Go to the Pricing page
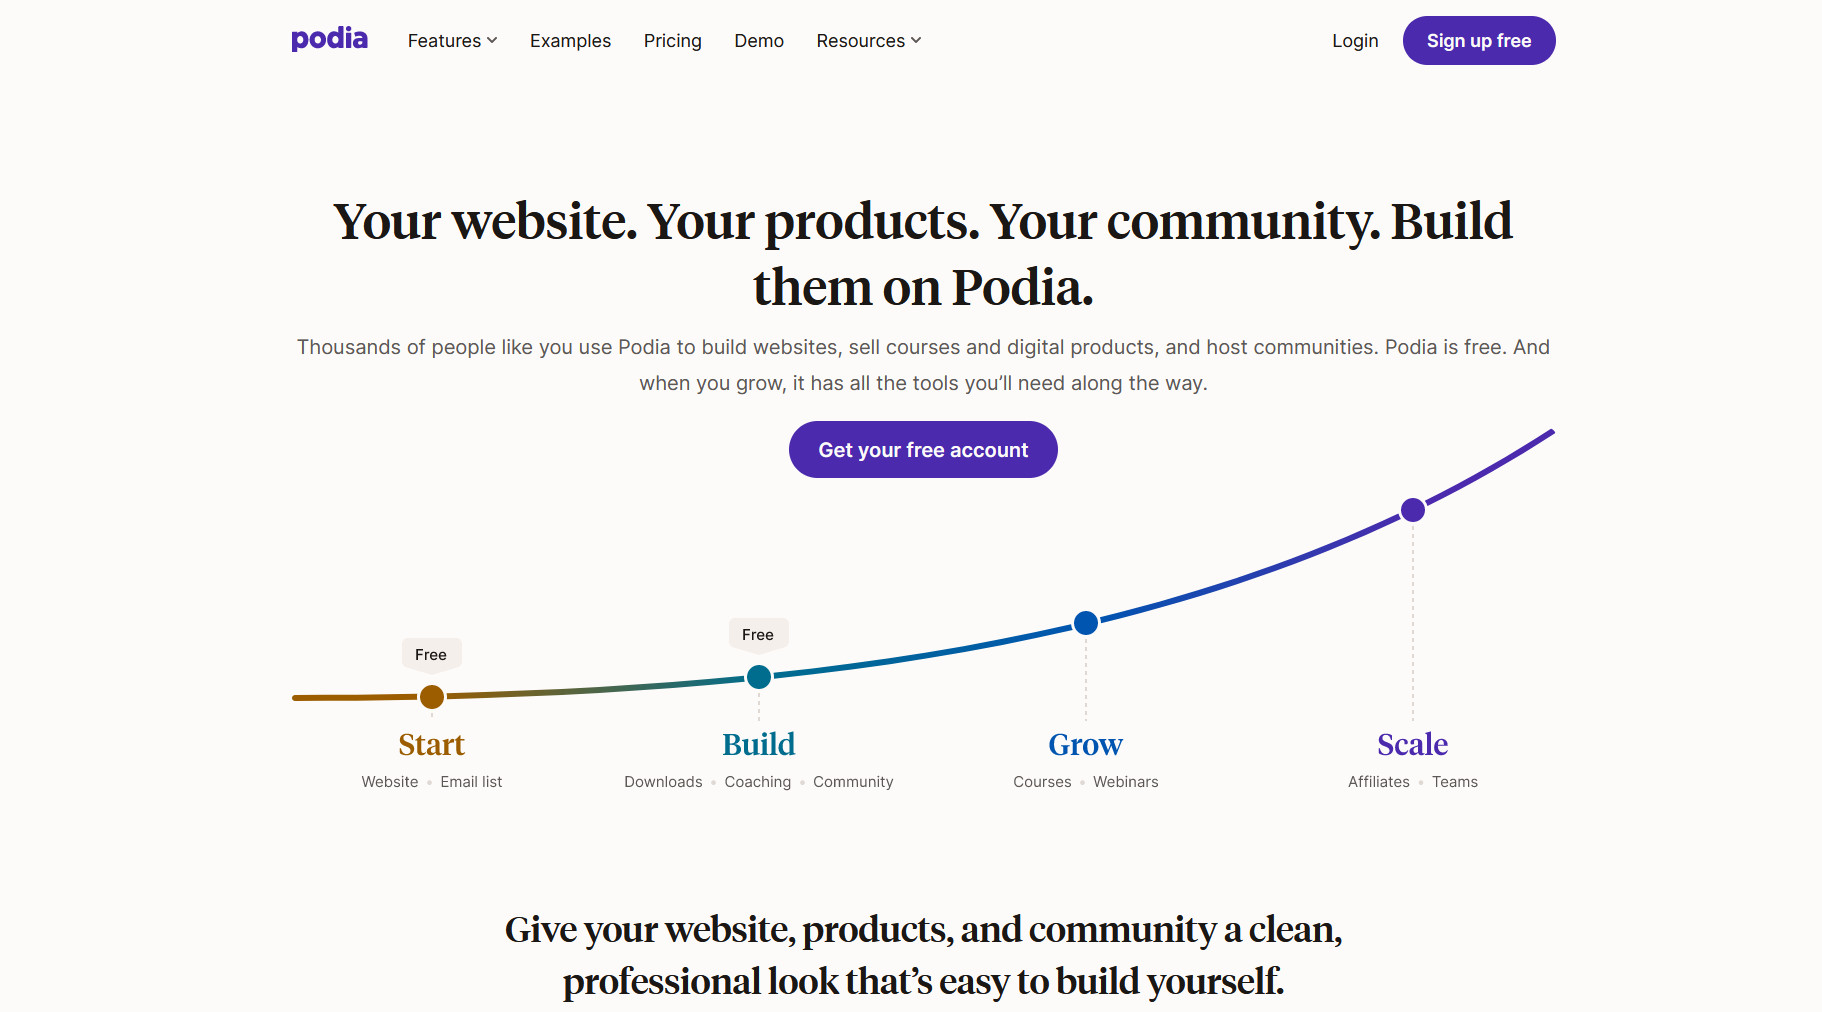Image resolution: width=1822 pixels, height=1012 pixels. pyautogui.click(x=672, y=41)
